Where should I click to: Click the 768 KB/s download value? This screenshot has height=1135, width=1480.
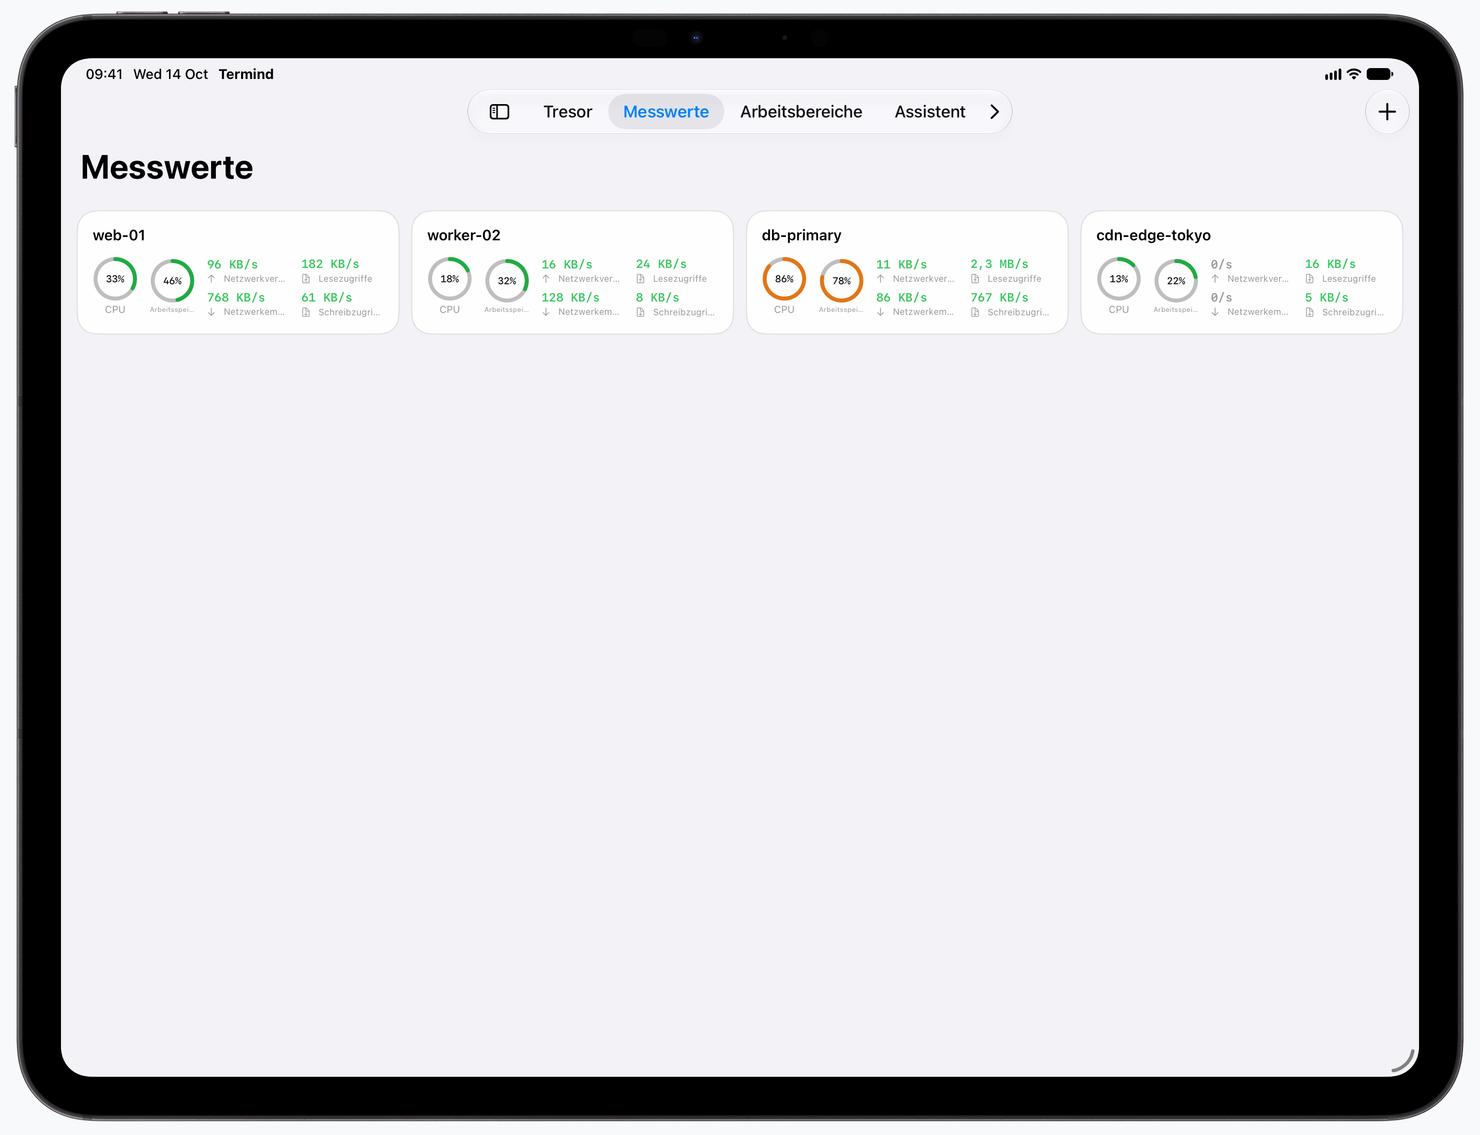pos(236,297)
